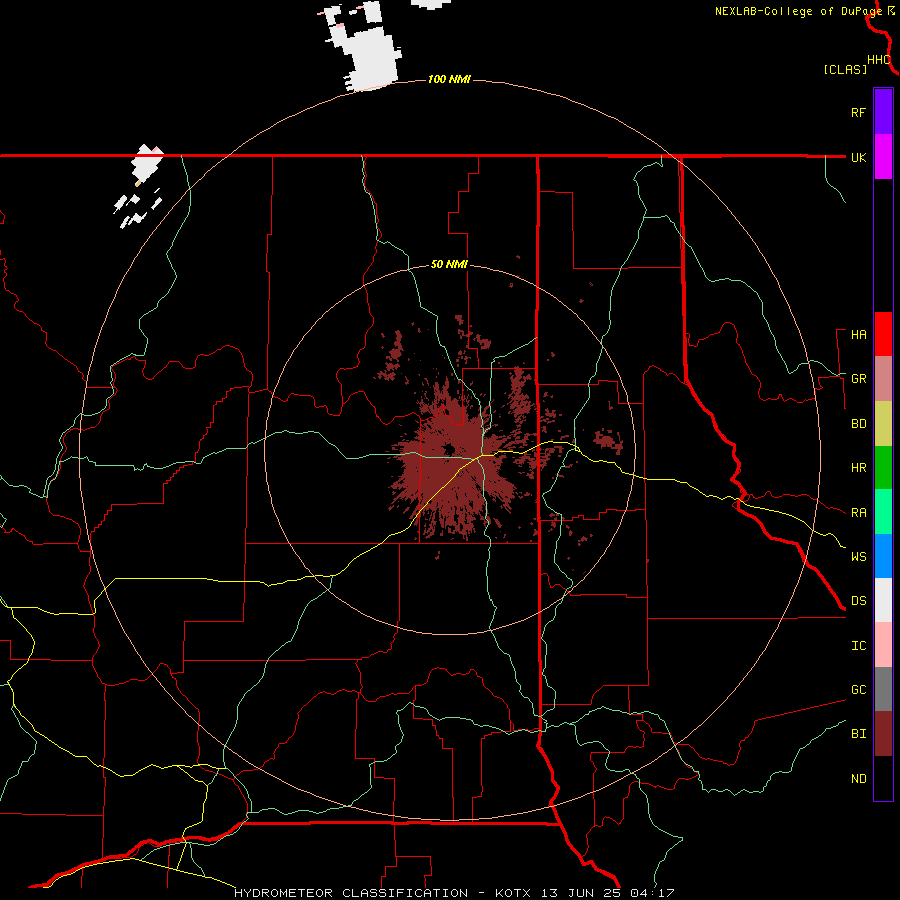
Task: Click the 'HHC' product code text
Action: point(878,60)
